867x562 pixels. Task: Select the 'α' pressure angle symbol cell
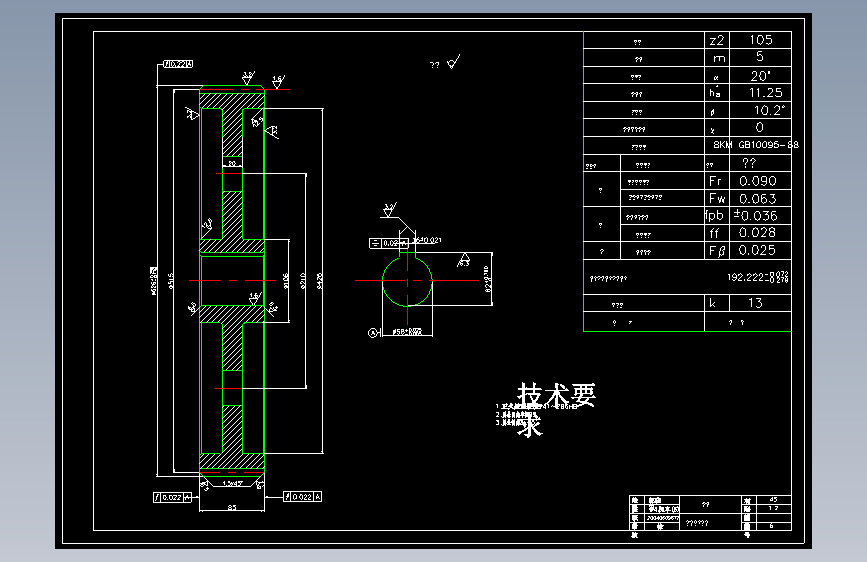(x=717, y=75)
